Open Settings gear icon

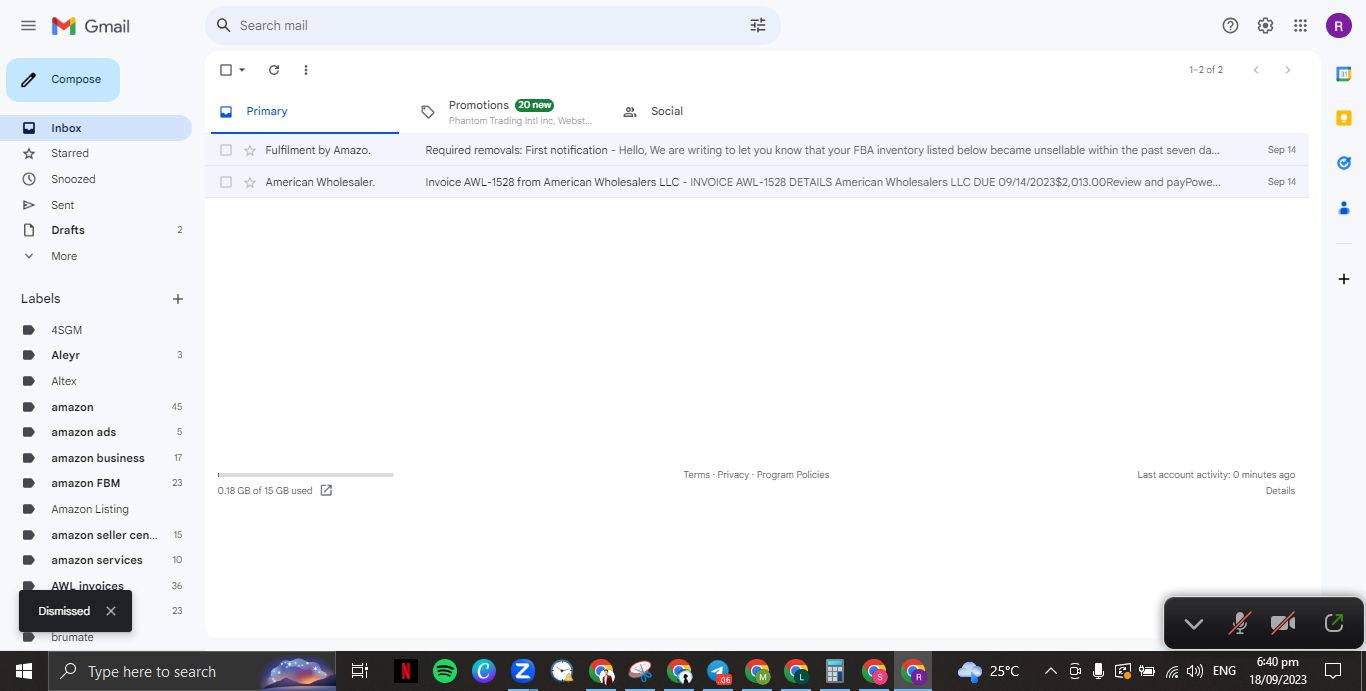point(1265,26)
